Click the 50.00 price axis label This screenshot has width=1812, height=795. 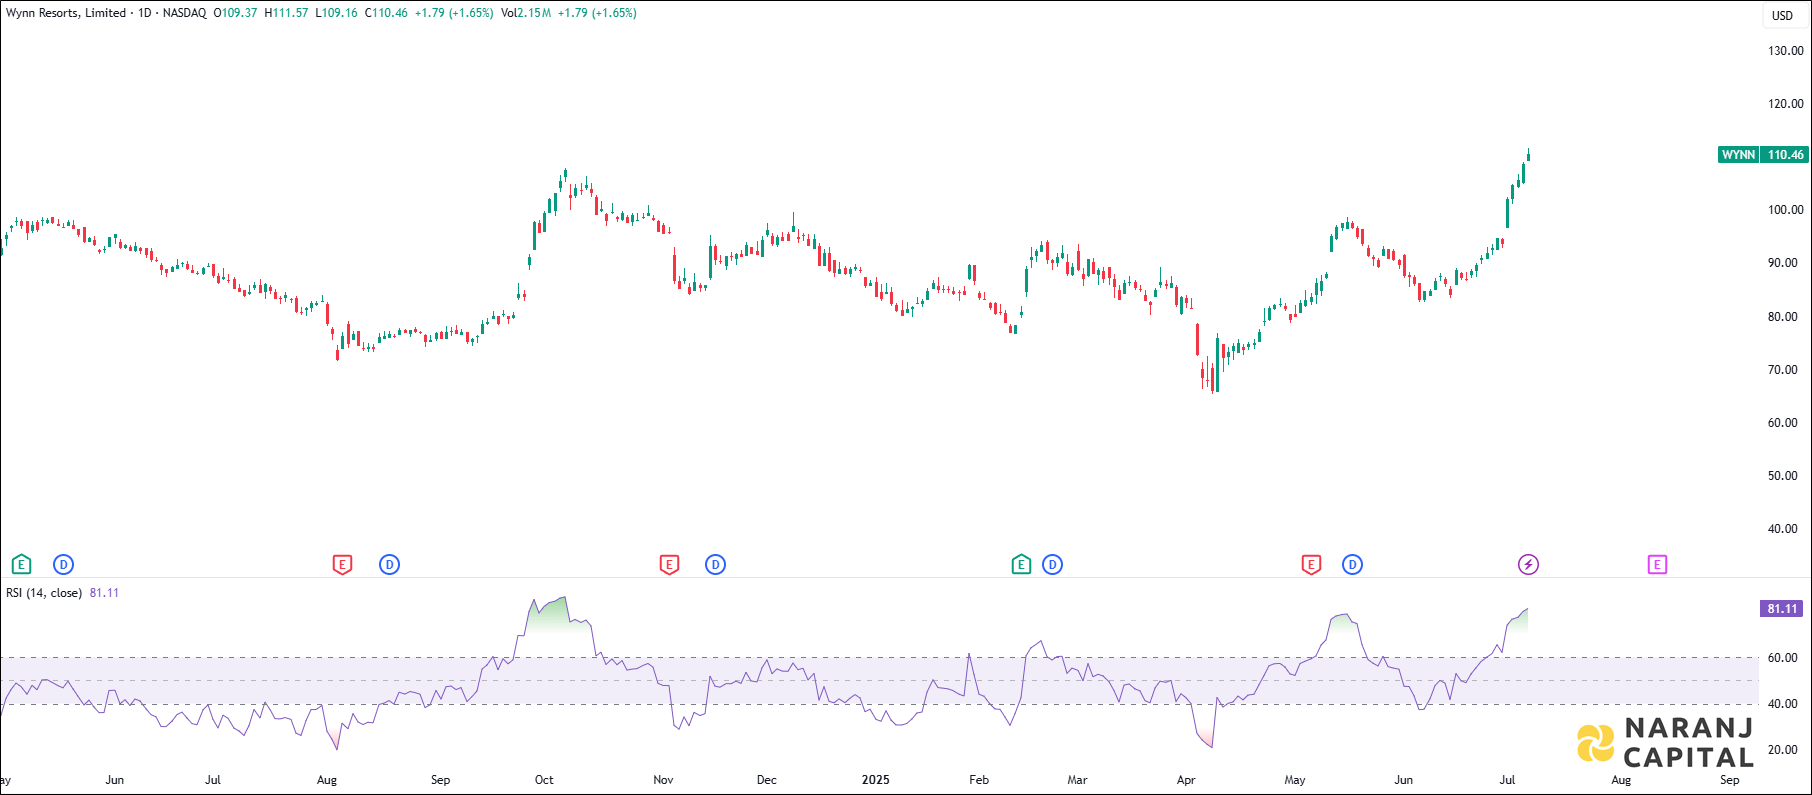(x=1783, y=476)
